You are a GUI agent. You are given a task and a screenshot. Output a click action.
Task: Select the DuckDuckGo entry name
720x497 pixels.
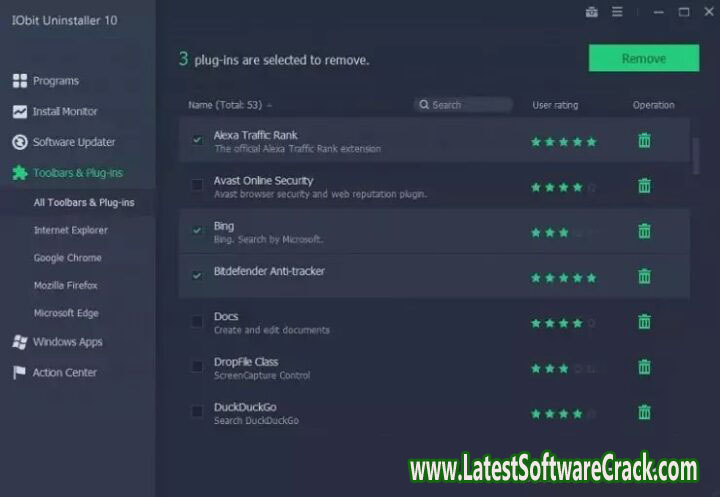click(x=245, y=407)
